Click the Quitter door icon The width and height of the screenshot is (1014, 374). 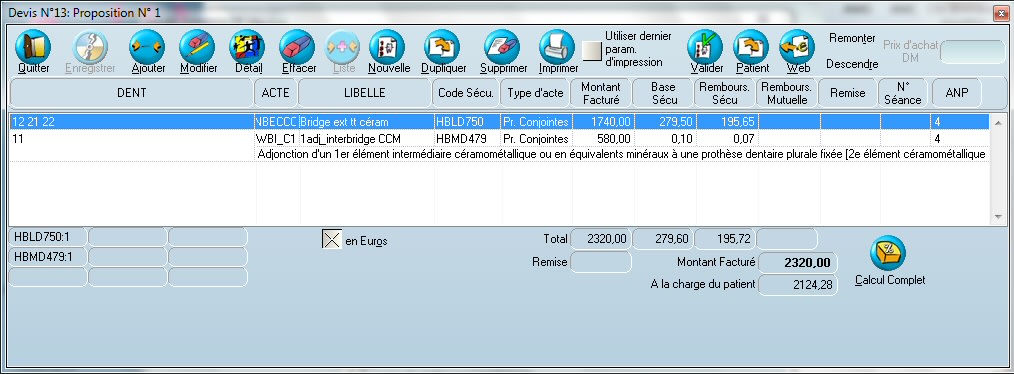point(32,47)
